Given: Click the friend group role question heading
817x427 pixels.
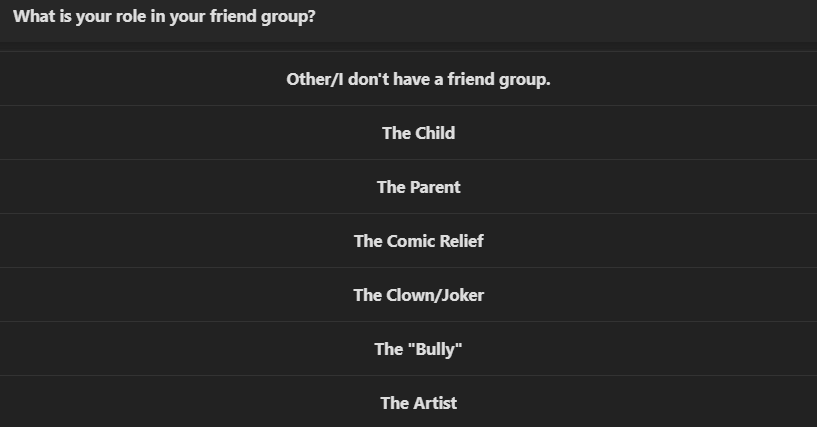Looking at the screenshot, I should point(165,17).
